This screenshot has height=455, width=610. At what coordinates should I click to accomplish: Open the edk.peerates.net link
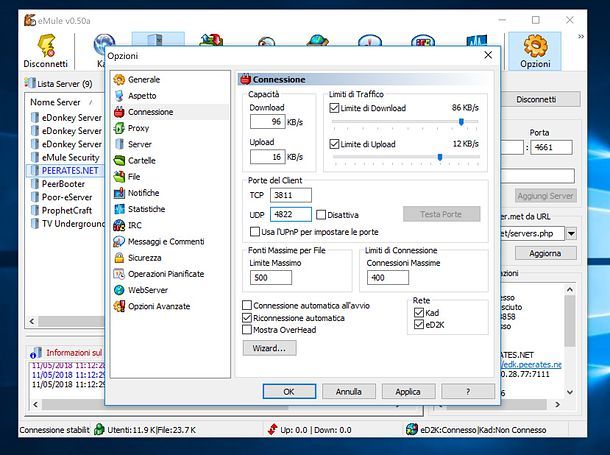pyautogui.click(x=531, y=365)
